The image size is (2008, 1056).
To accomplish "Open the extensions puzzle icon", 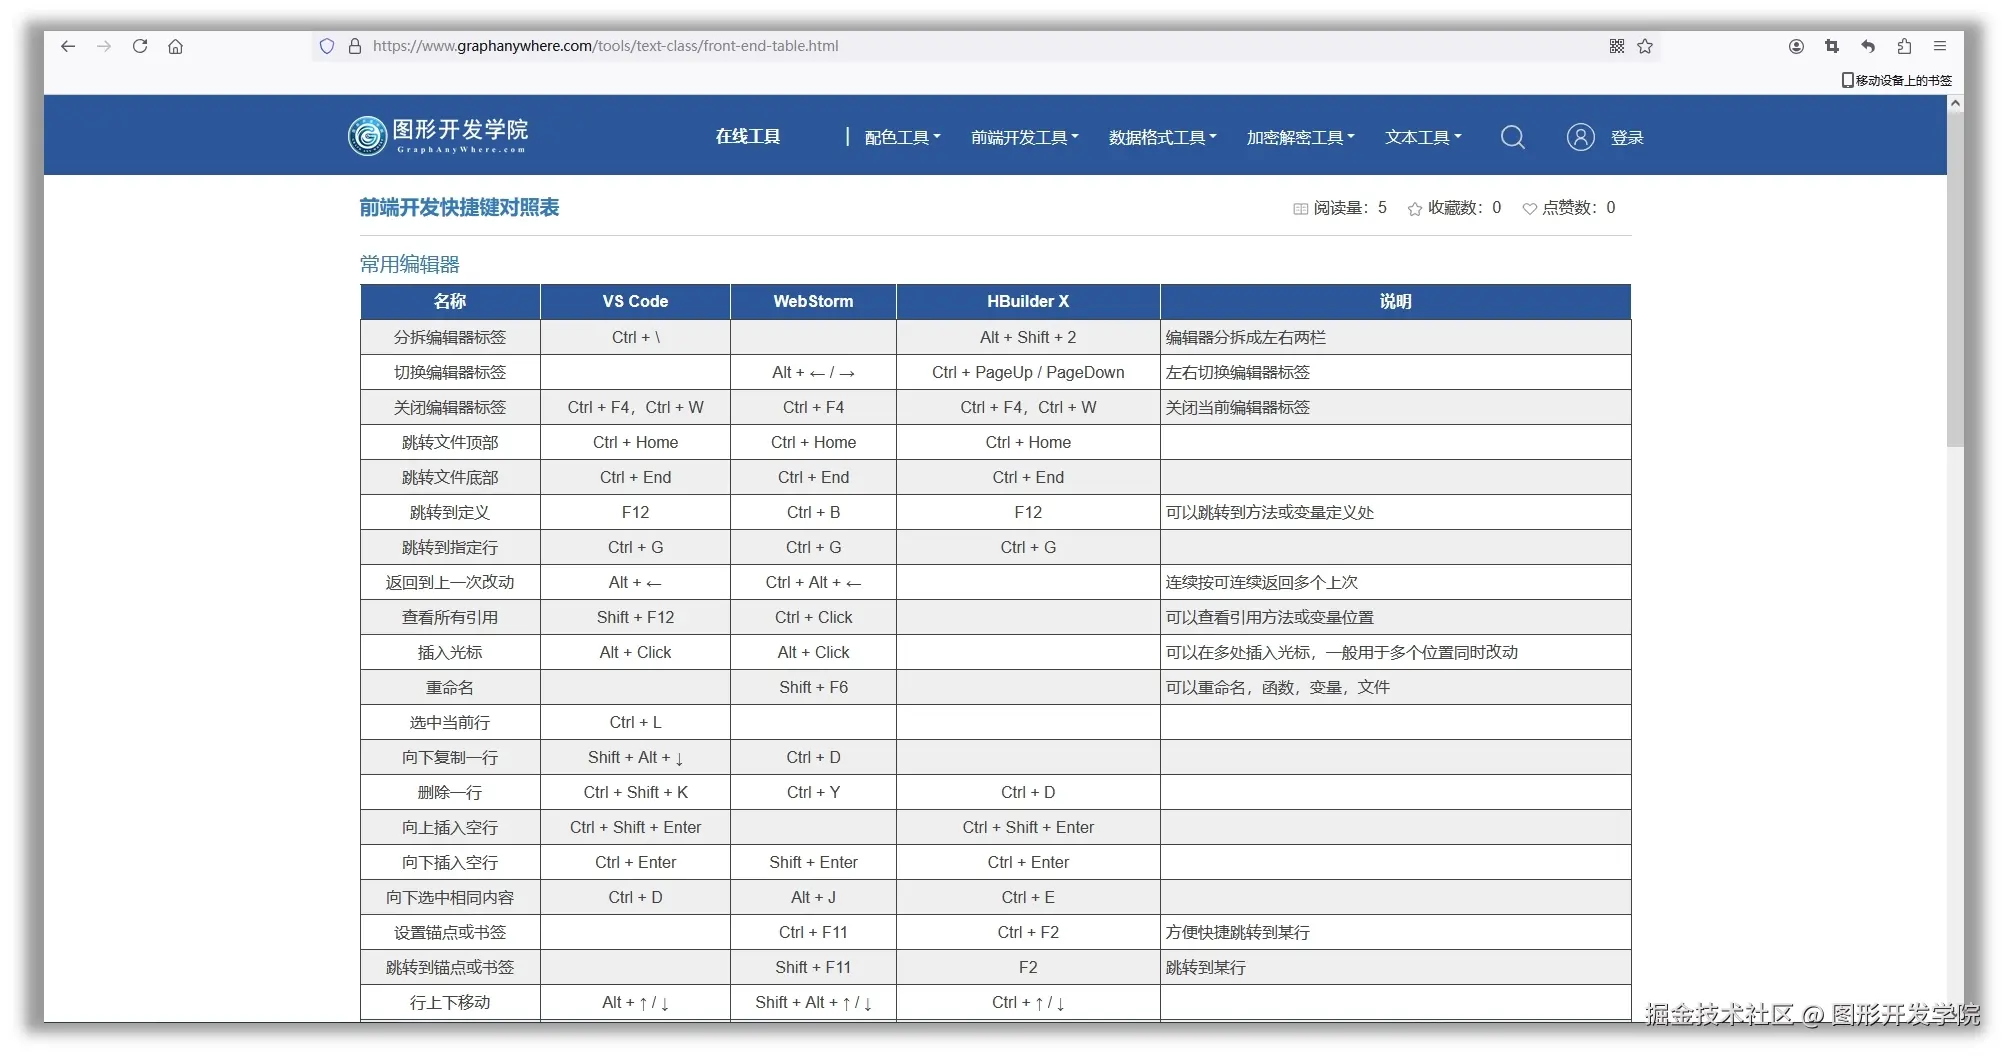I will [1904, 46].
